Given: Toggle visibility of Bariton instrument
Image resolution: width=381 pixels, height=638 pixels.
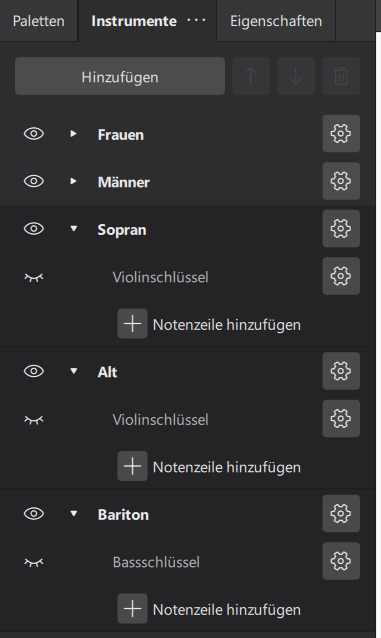Looking at the screenshot, I should [x=34, y=514].
